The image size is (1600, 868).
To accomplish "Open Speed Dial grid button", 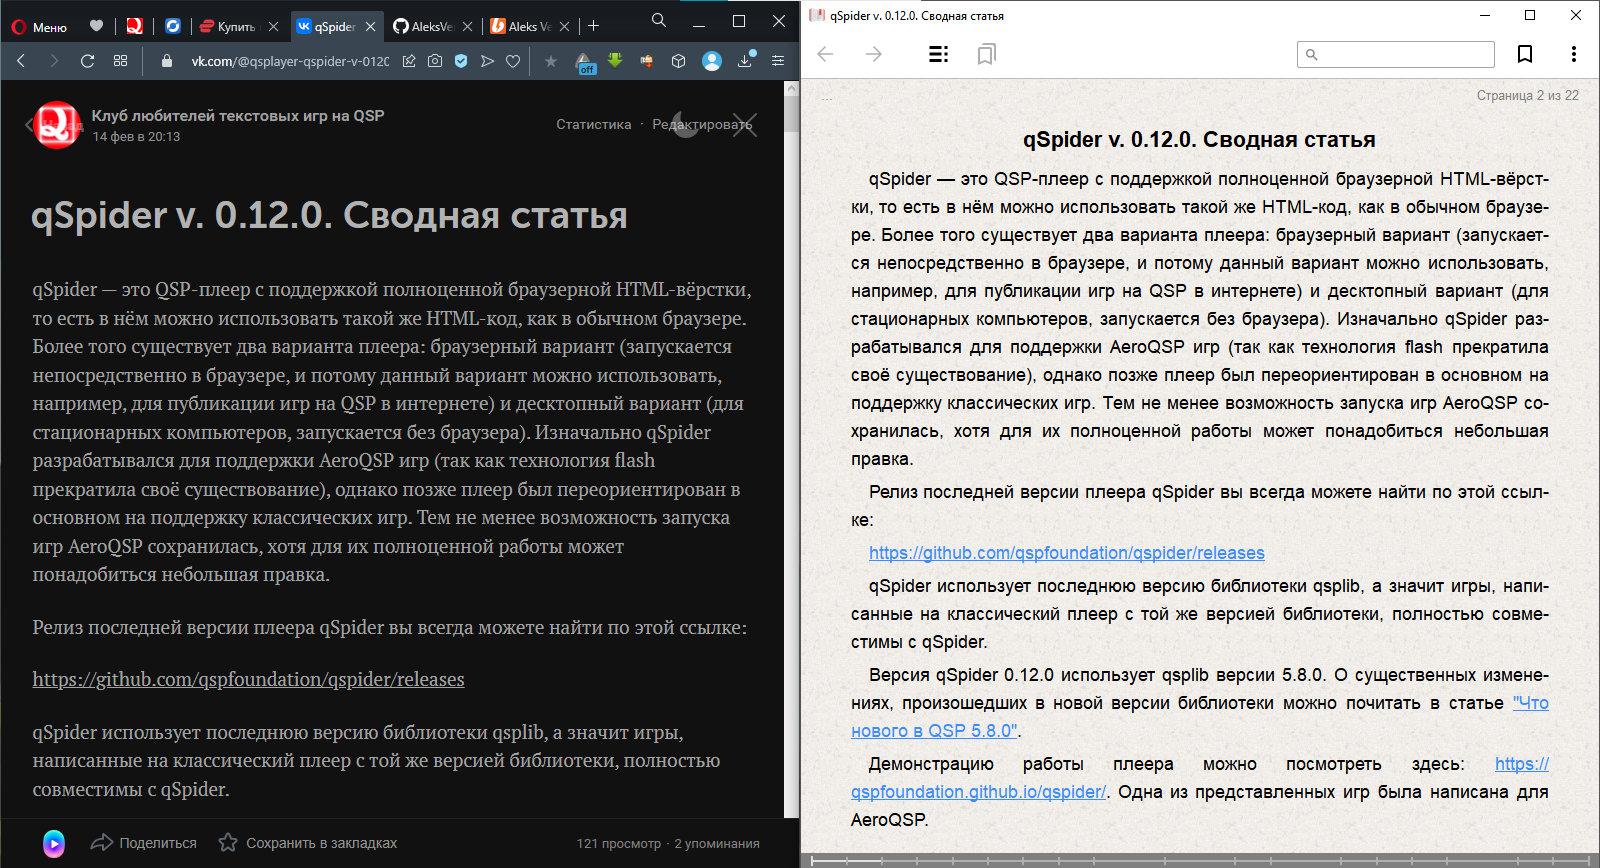I will tap(121, 61).
